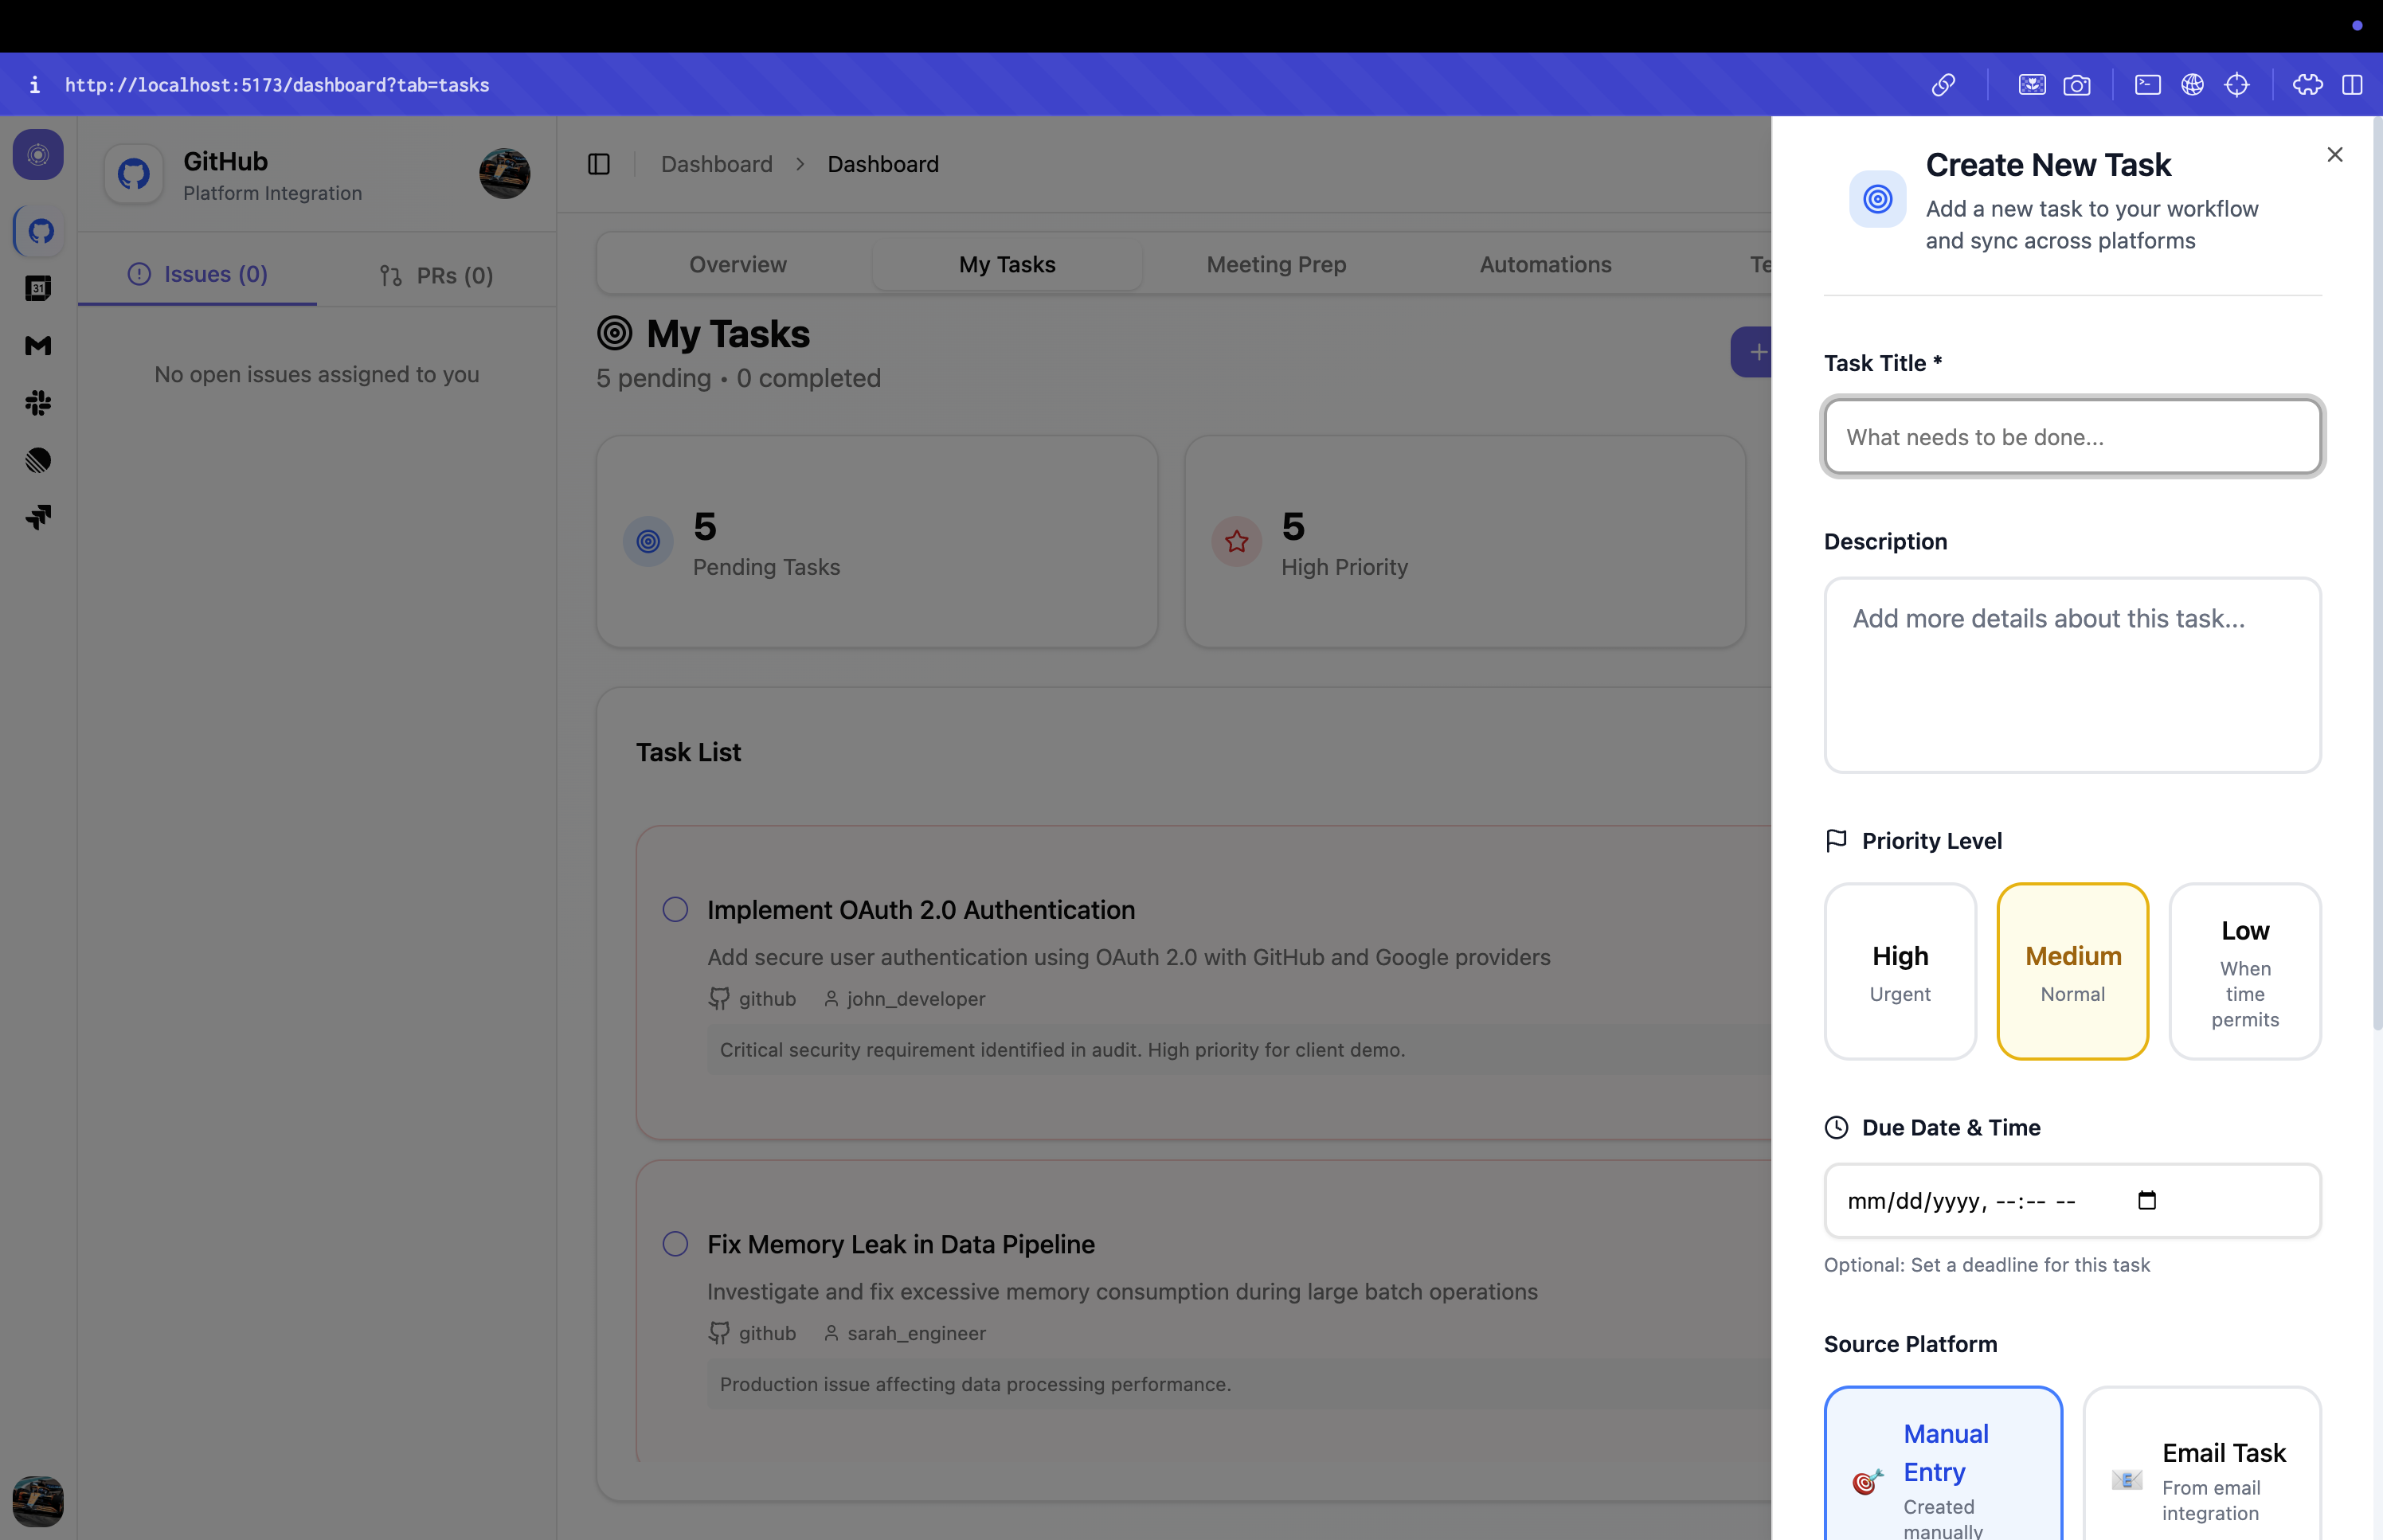Mark Fix Memory Leak task complete
2383x1540 pixels.
(675, 1243)
